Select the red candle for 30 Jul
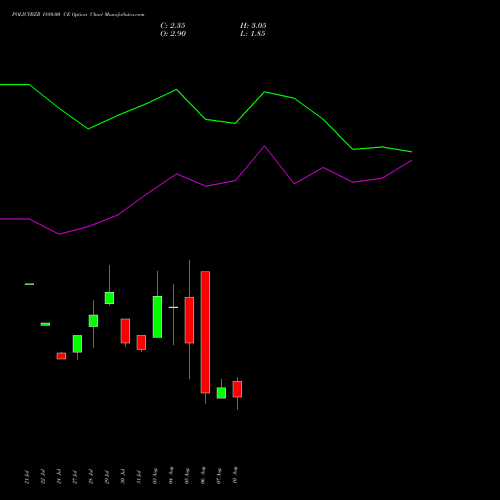This screenshot has width=500, height=500. [x=125, y=331]
